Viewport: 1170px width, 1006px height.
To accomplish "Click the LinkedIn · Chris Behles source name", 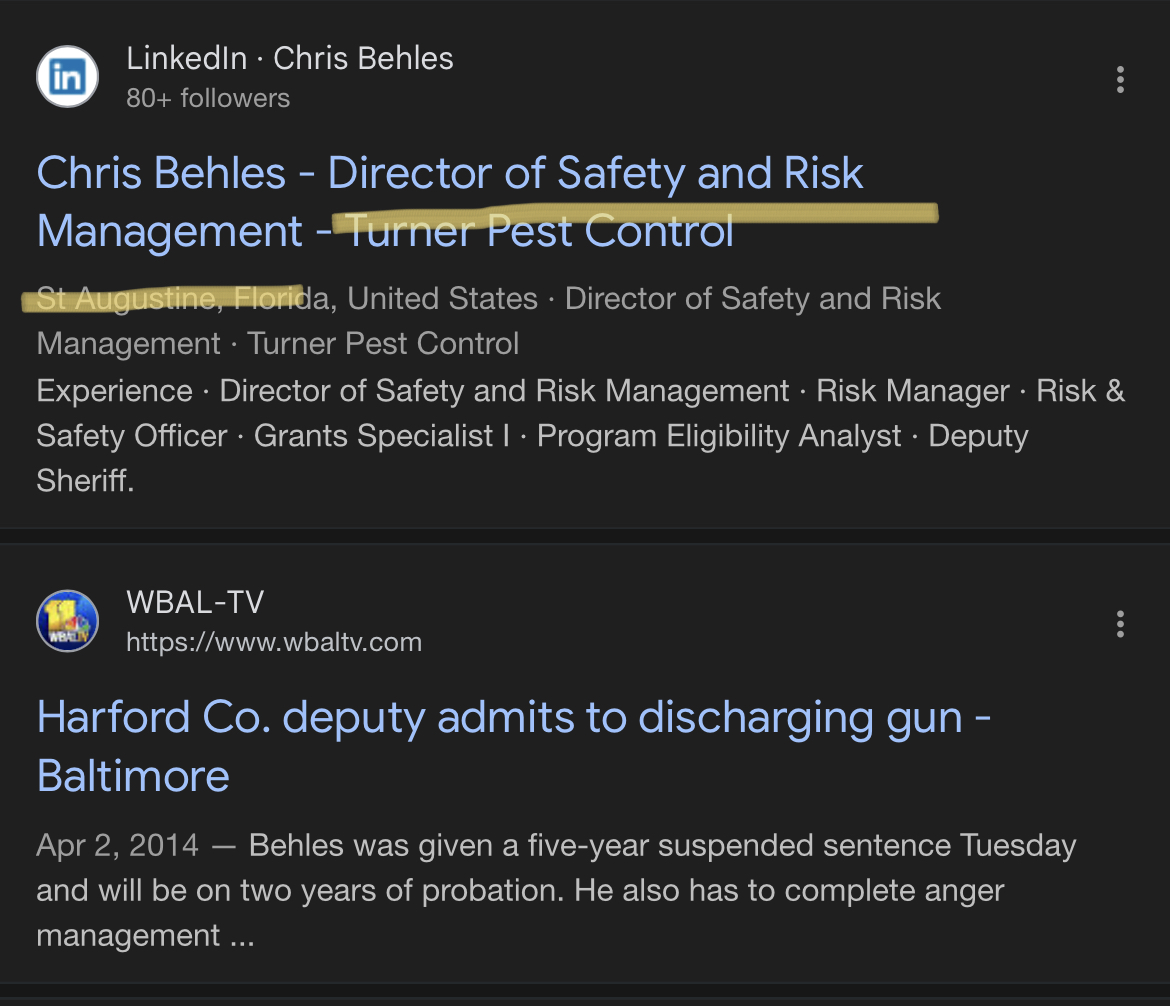I will point(290,58).
